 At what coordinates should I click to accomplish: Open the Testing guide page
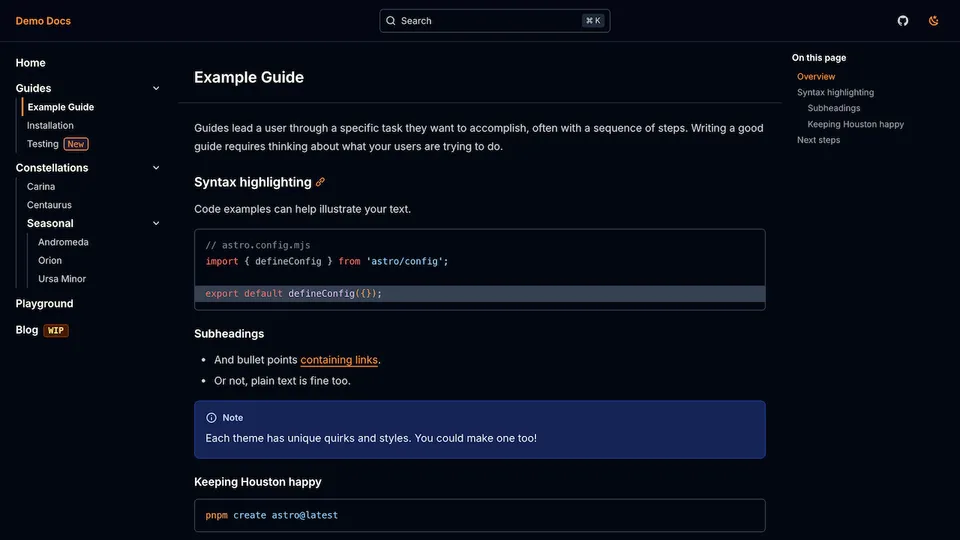[x=43, y=144]
